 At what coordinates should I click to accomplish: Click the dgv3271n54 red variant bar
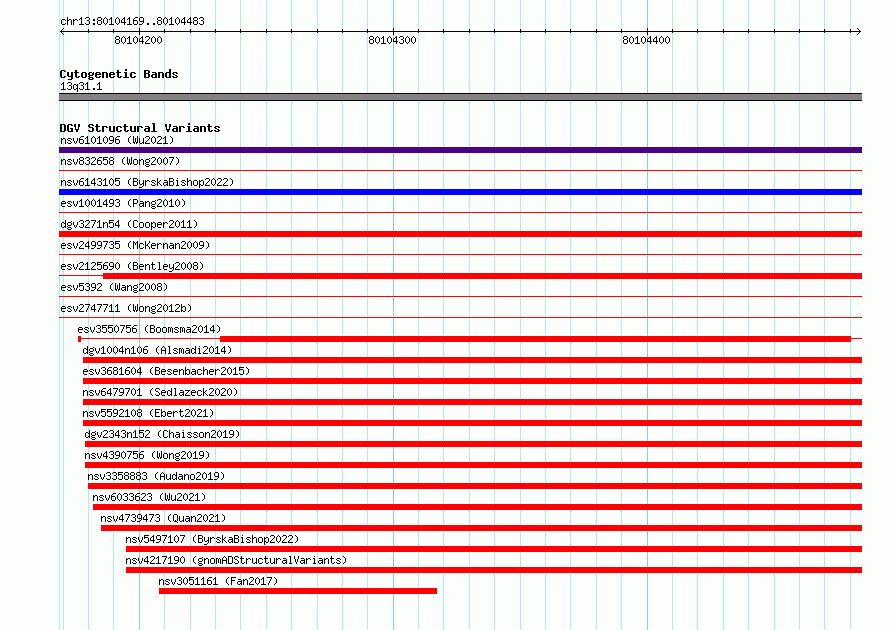click(x=460, y=234)
